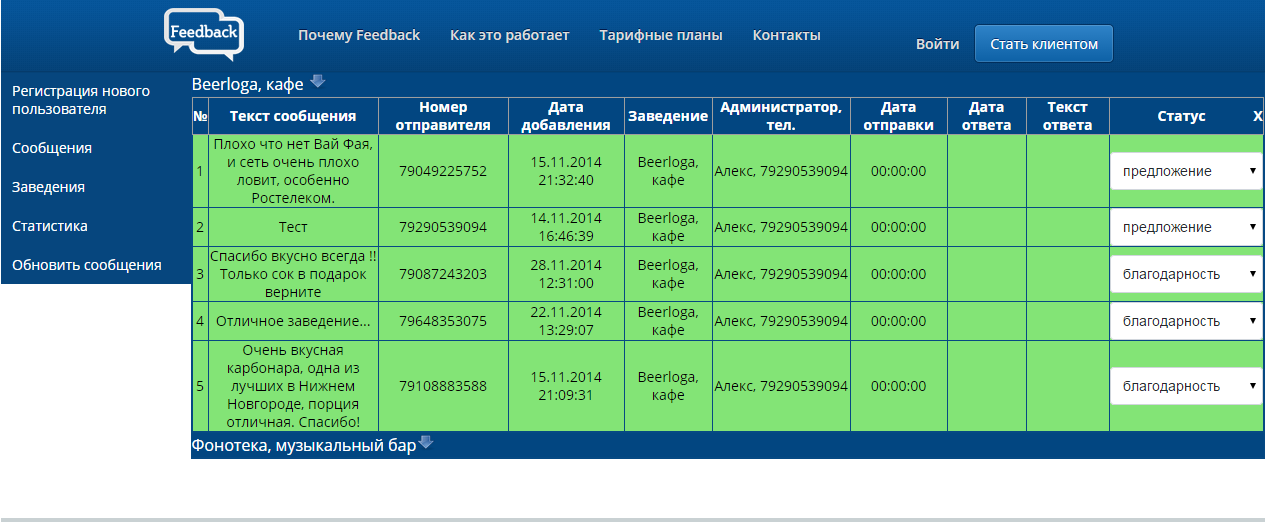Collapse the Beerloga, кафе section arrow
The width and height of the screenshot is (1267, 522).
click(318, 82)
